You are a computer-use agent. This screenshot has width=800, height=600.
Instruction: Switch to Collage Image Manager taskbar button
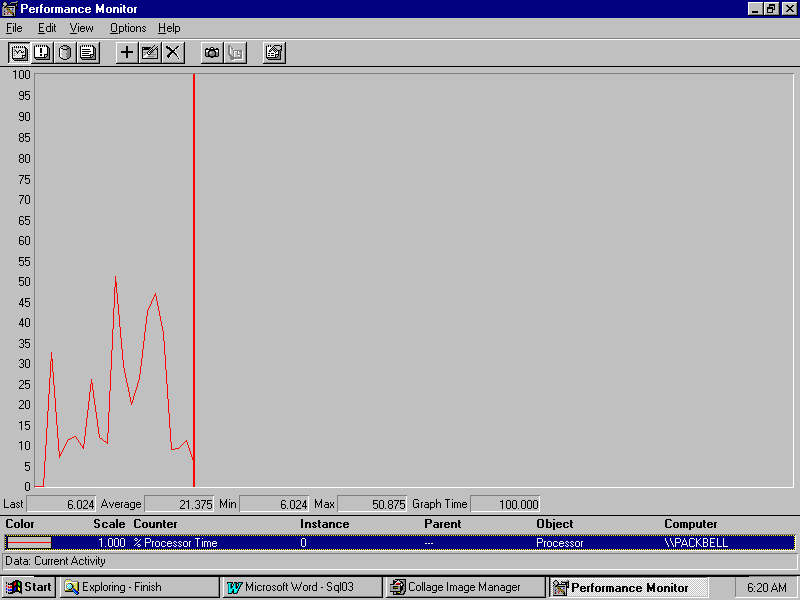(465, 587)
